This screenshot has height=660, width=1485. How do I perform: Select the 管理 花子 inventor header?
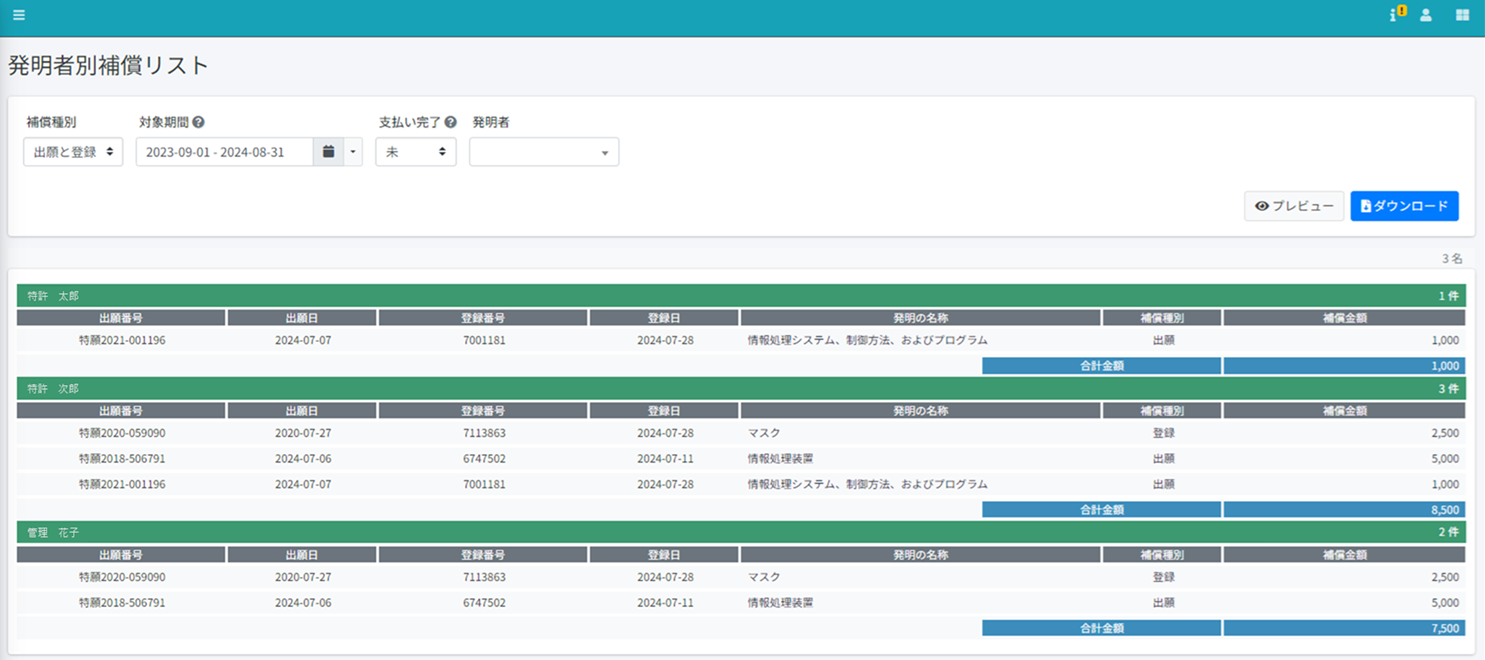pyautogui.click(x=741, y=532)
